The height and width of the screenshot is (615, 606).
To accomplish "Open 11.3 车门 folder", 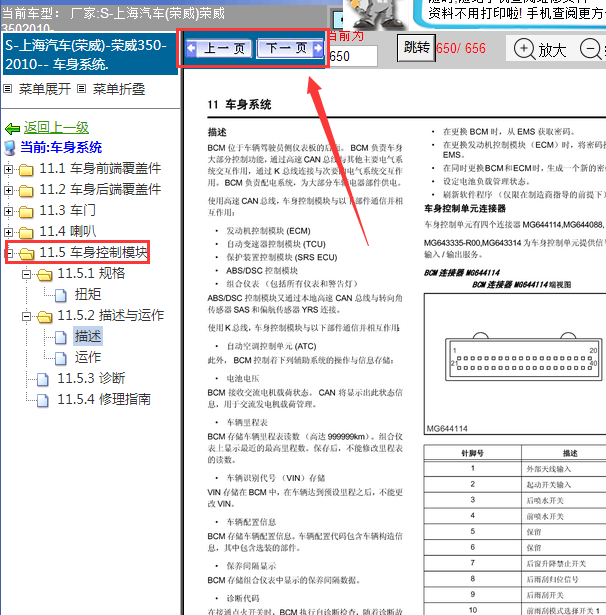I will [x=67, y=211].
